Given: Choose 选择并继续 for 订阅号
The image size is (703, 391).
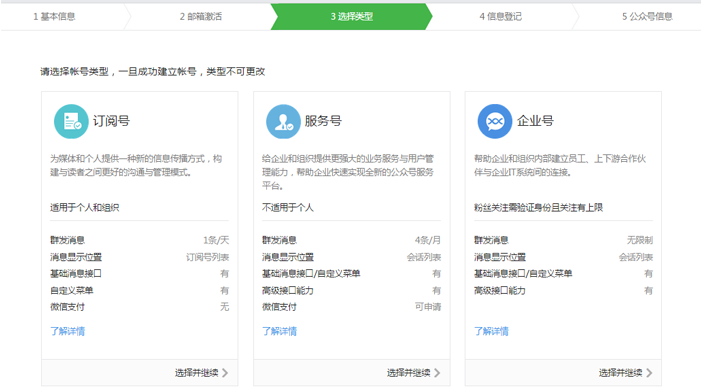Looking at the screenshot, I should coord(201,373).
